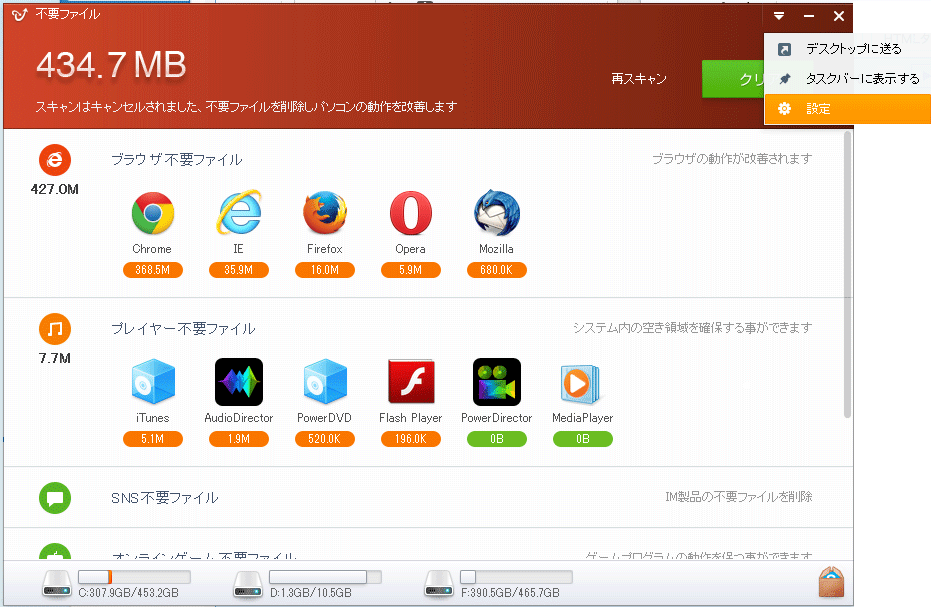
Task: Select the iTunes player icon
Action: click(153, 382)
